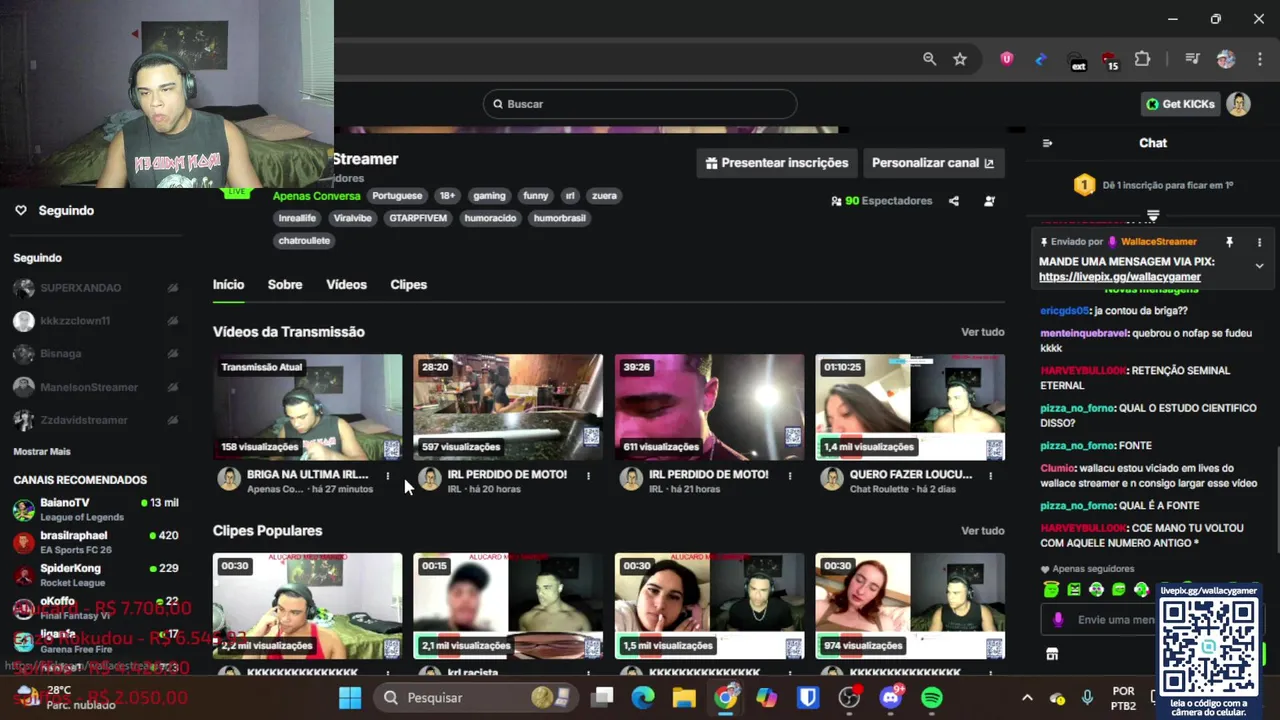Click the 90 Espectadores viewer count
This screenshot has width=1280, height=720.
(x=881, y=201)
